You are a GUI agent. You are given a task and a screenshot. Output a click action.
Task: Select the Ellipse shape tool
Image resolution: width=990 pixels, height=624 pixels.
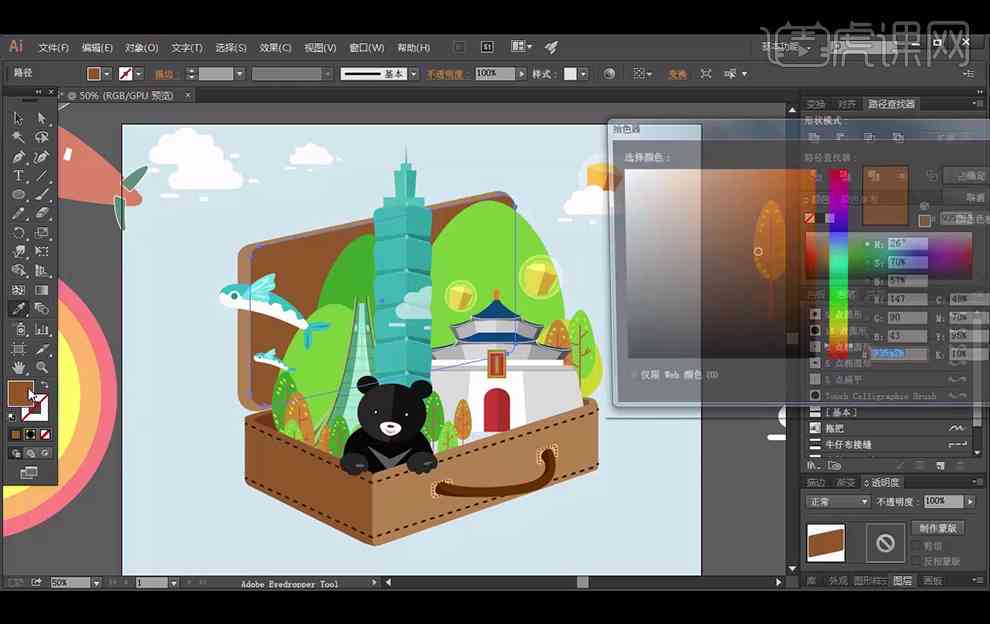18,195
